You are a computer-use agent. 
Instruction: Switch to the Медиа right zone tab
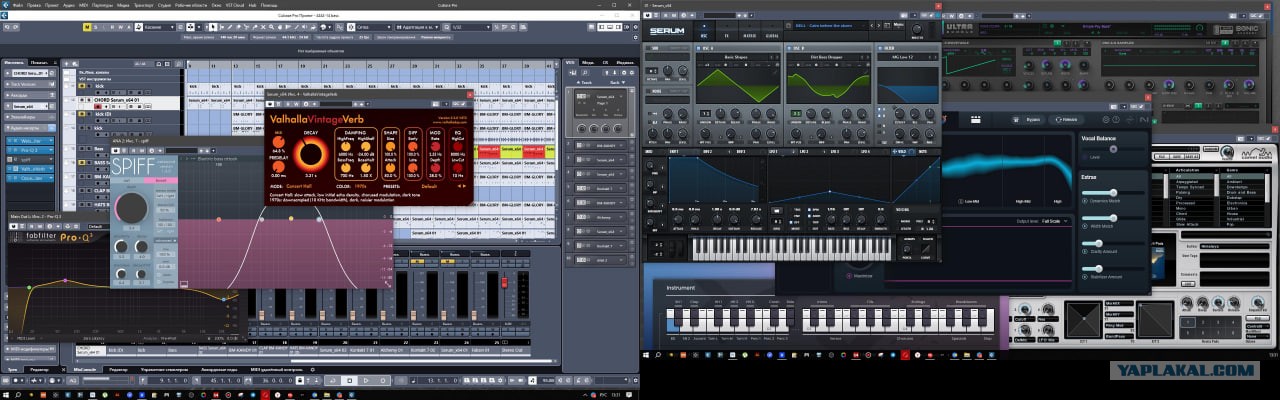[588, 62]
